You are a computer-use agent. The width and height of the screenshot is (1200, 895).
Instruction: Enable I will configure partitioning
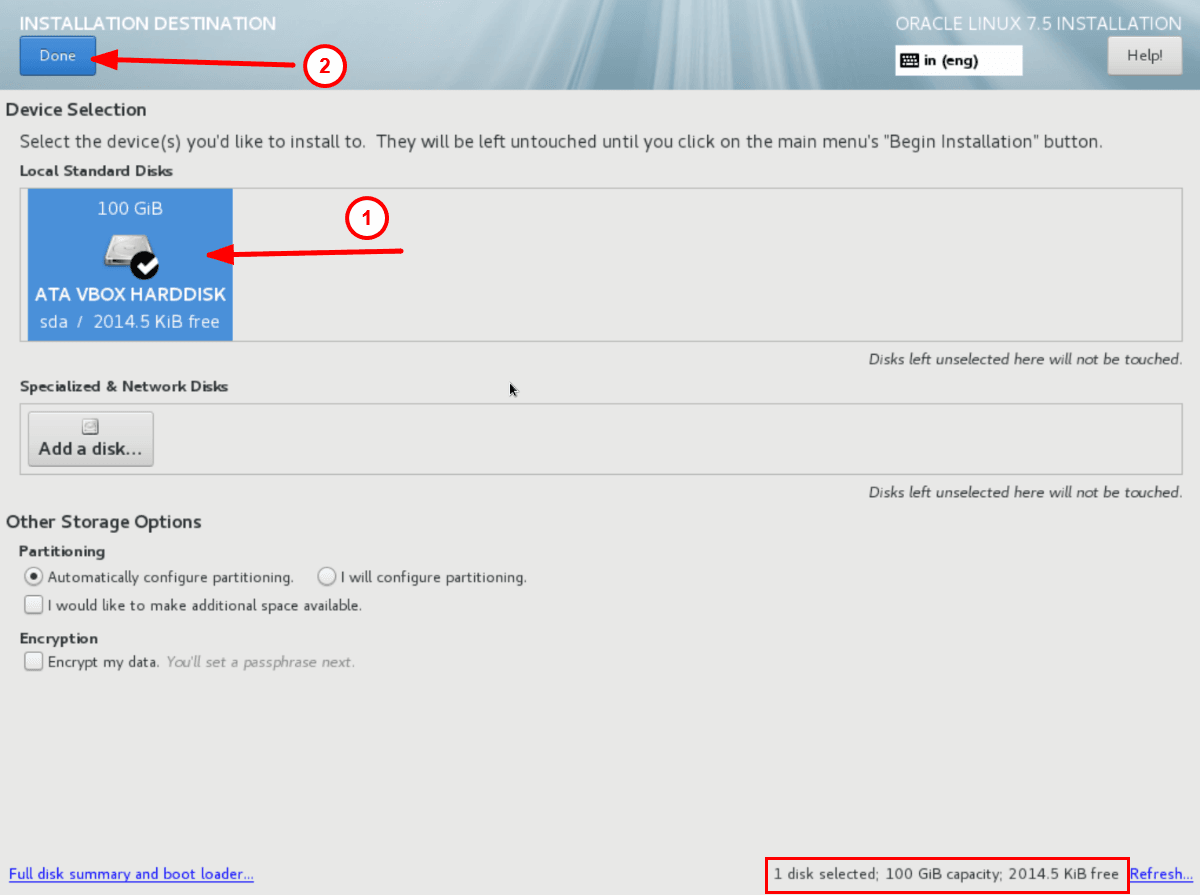click(327, 577)
